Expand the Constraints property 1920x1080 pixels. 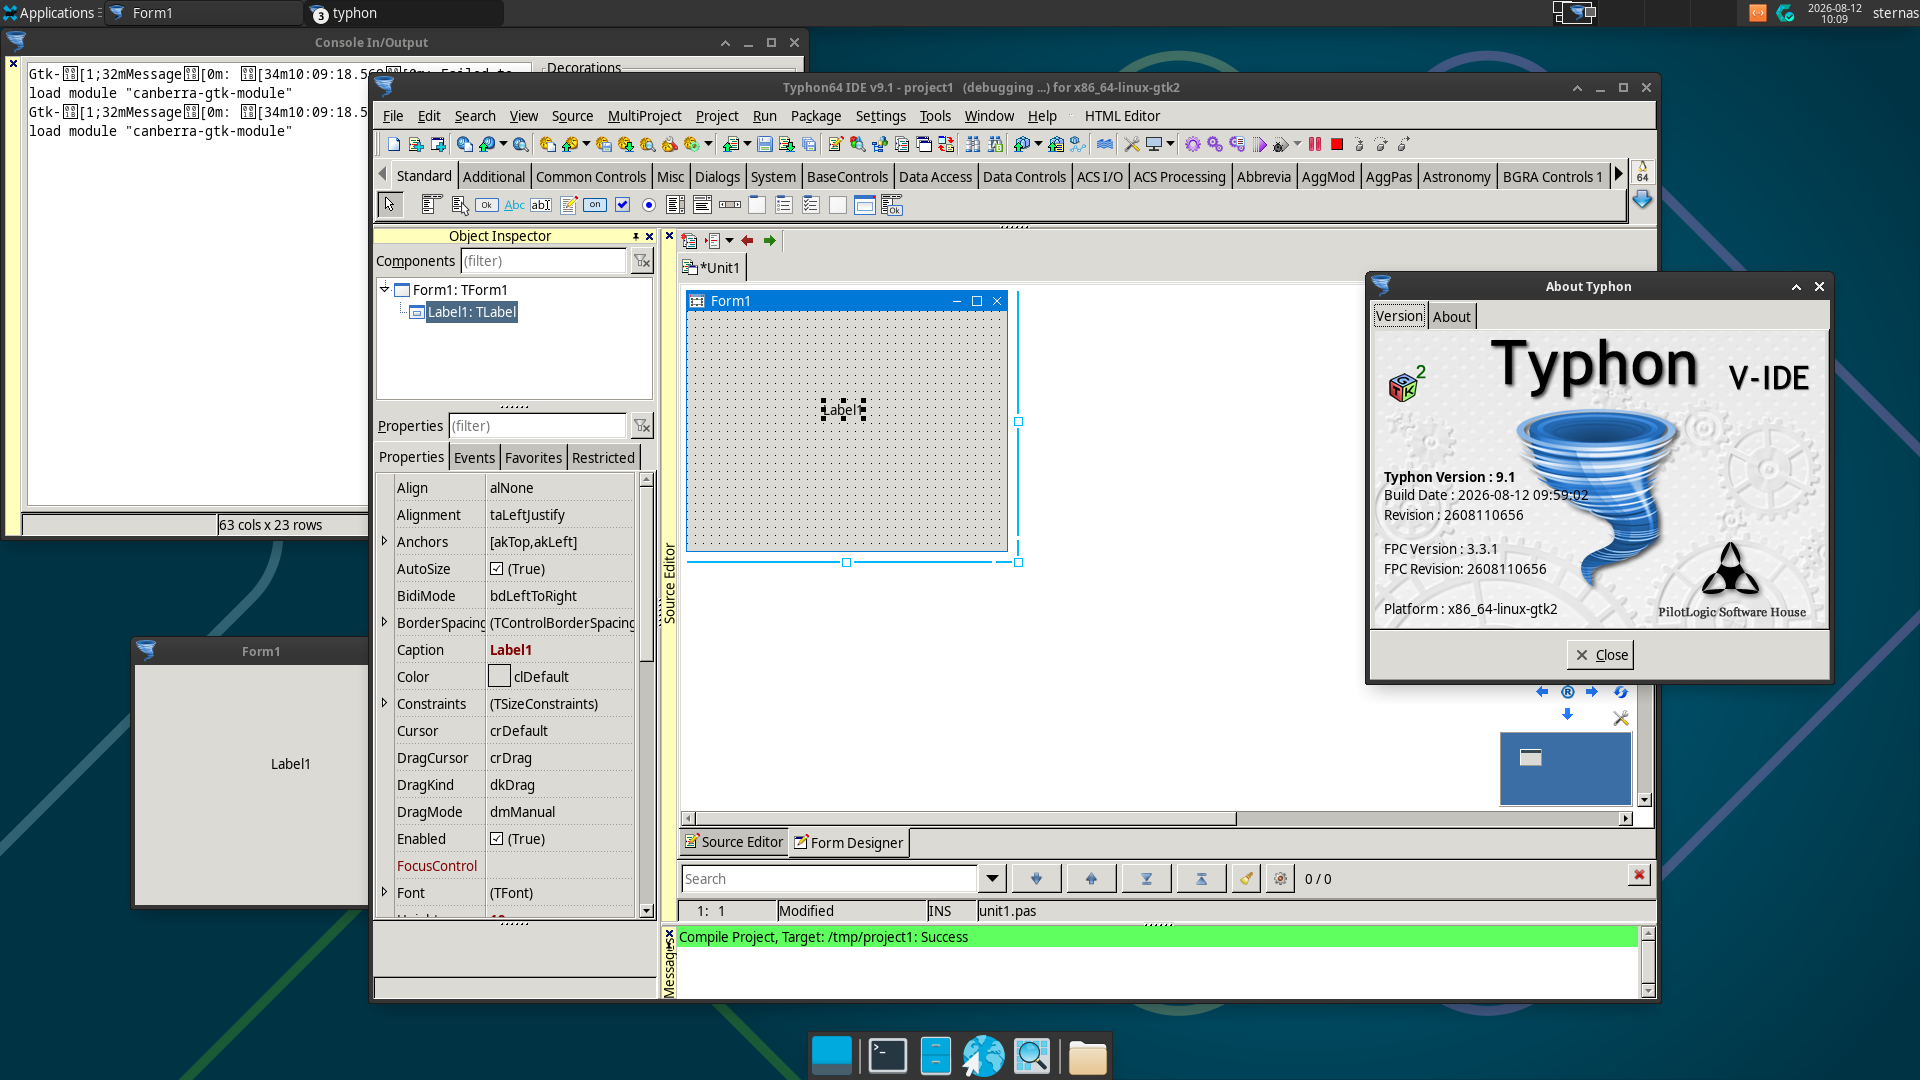(384, 703)
